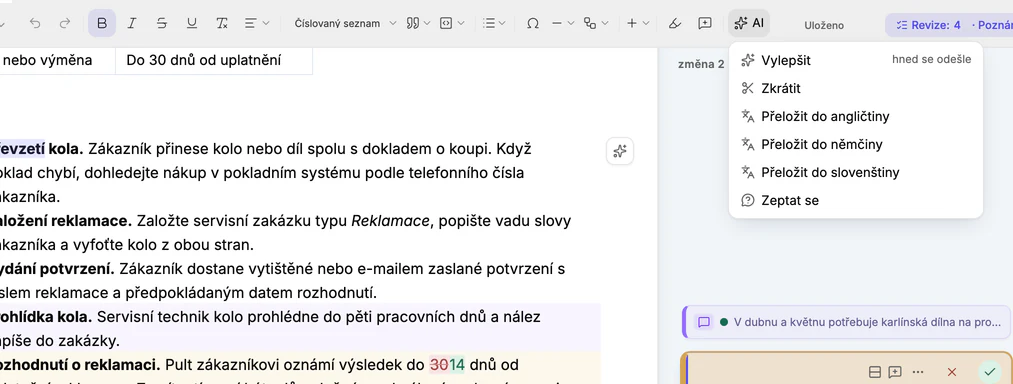Viewport: 1013px width, 384px height.
Task: Choose Zkrátit from the AI menu
Action: (x=855, y=89)
